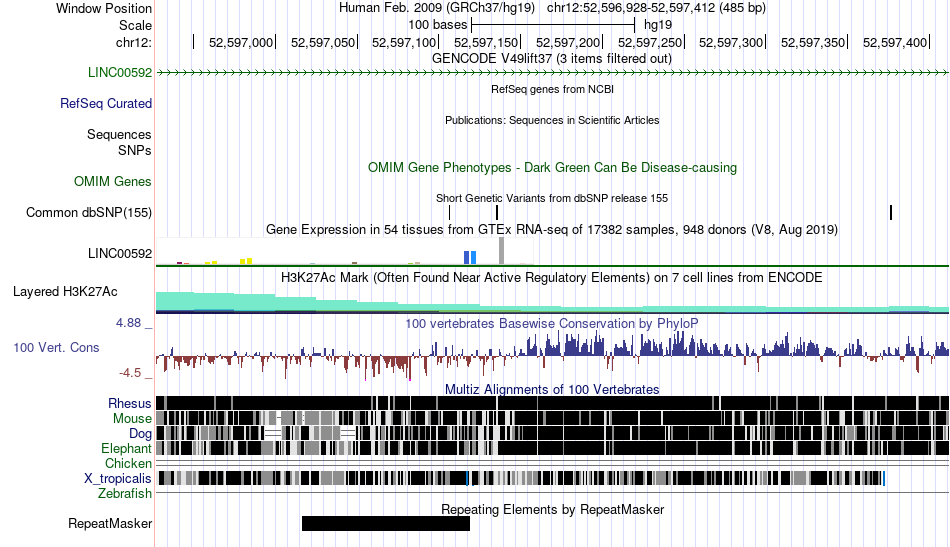Click the 52,597,200 ruler position
The width and height of the screenshot is (950, 547).
pos(568,42)
